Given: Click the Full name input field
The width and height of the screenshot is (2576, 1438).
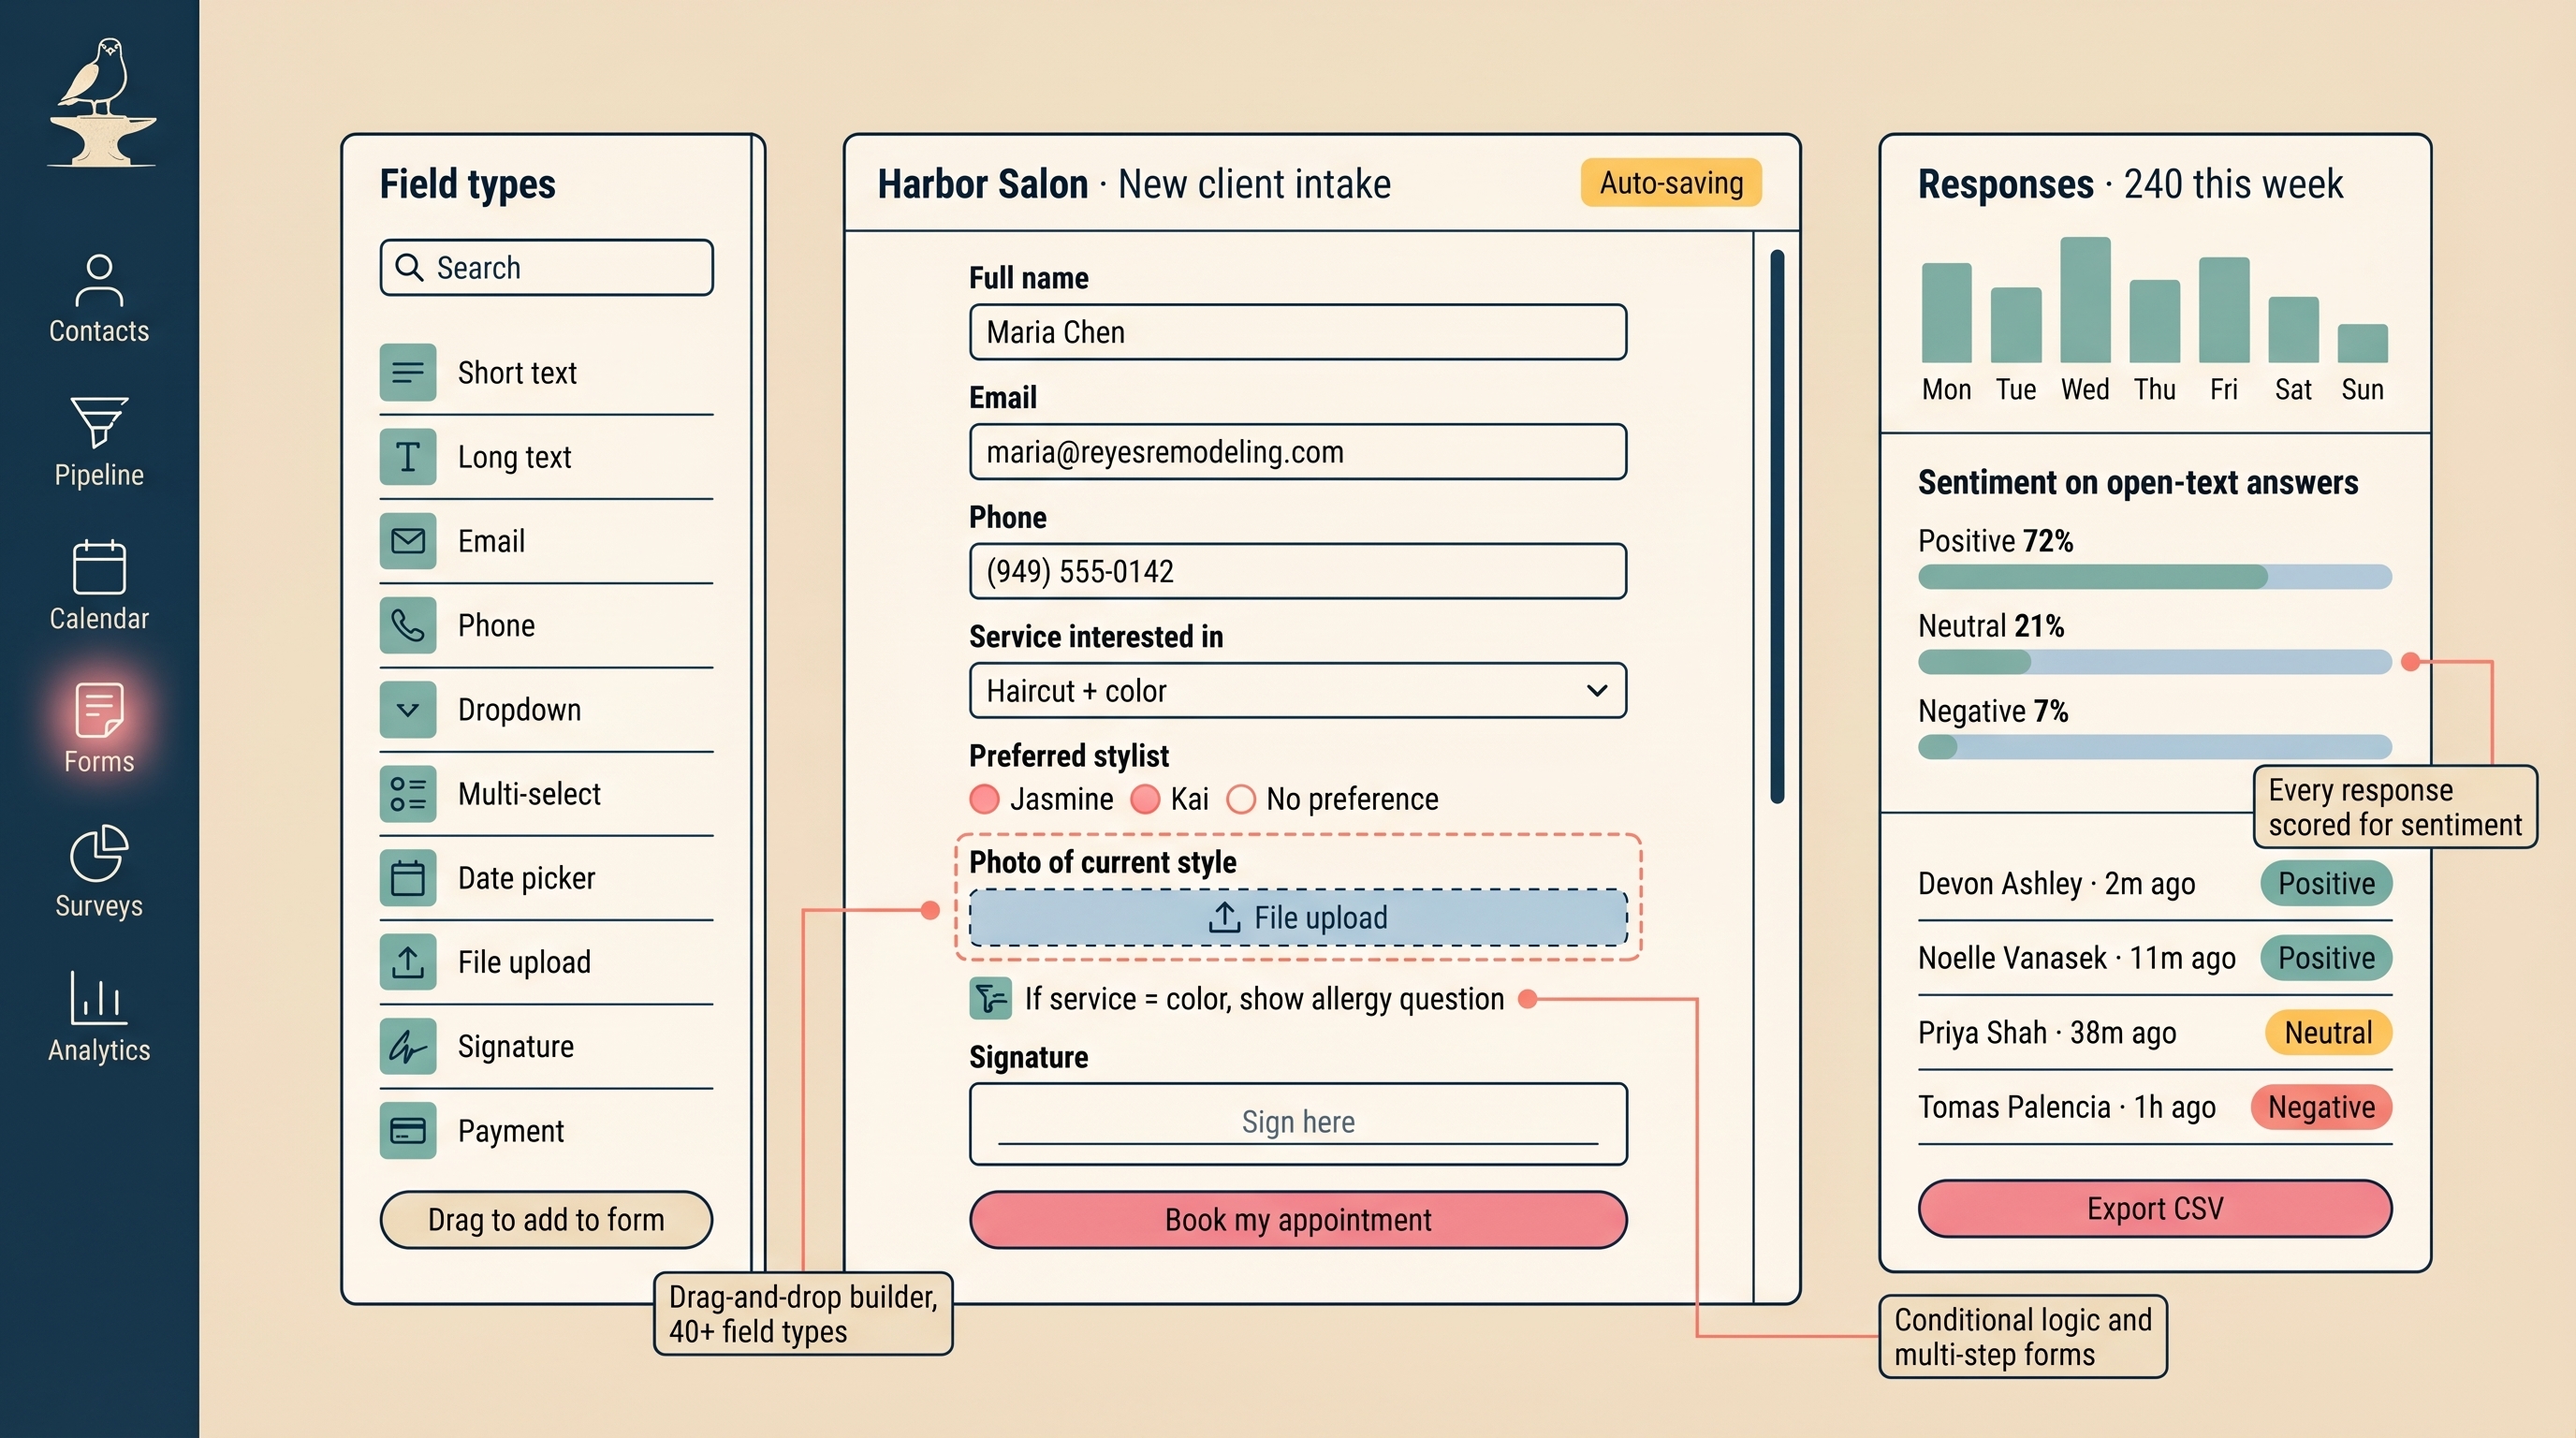Looking at the screenshot, I should click(1298, 332).
